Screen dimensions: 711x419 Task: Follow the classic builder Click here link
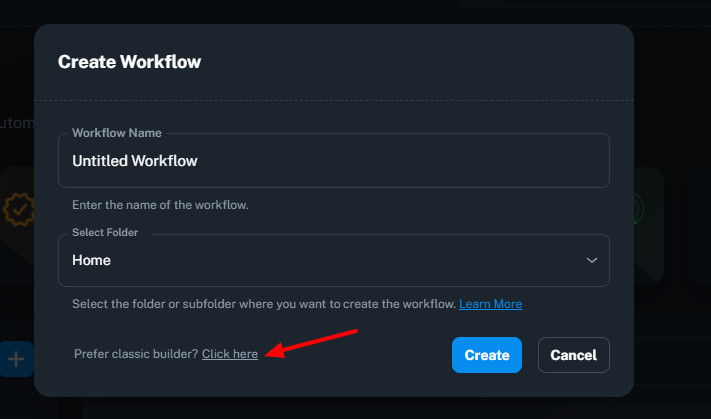point(230,354)
